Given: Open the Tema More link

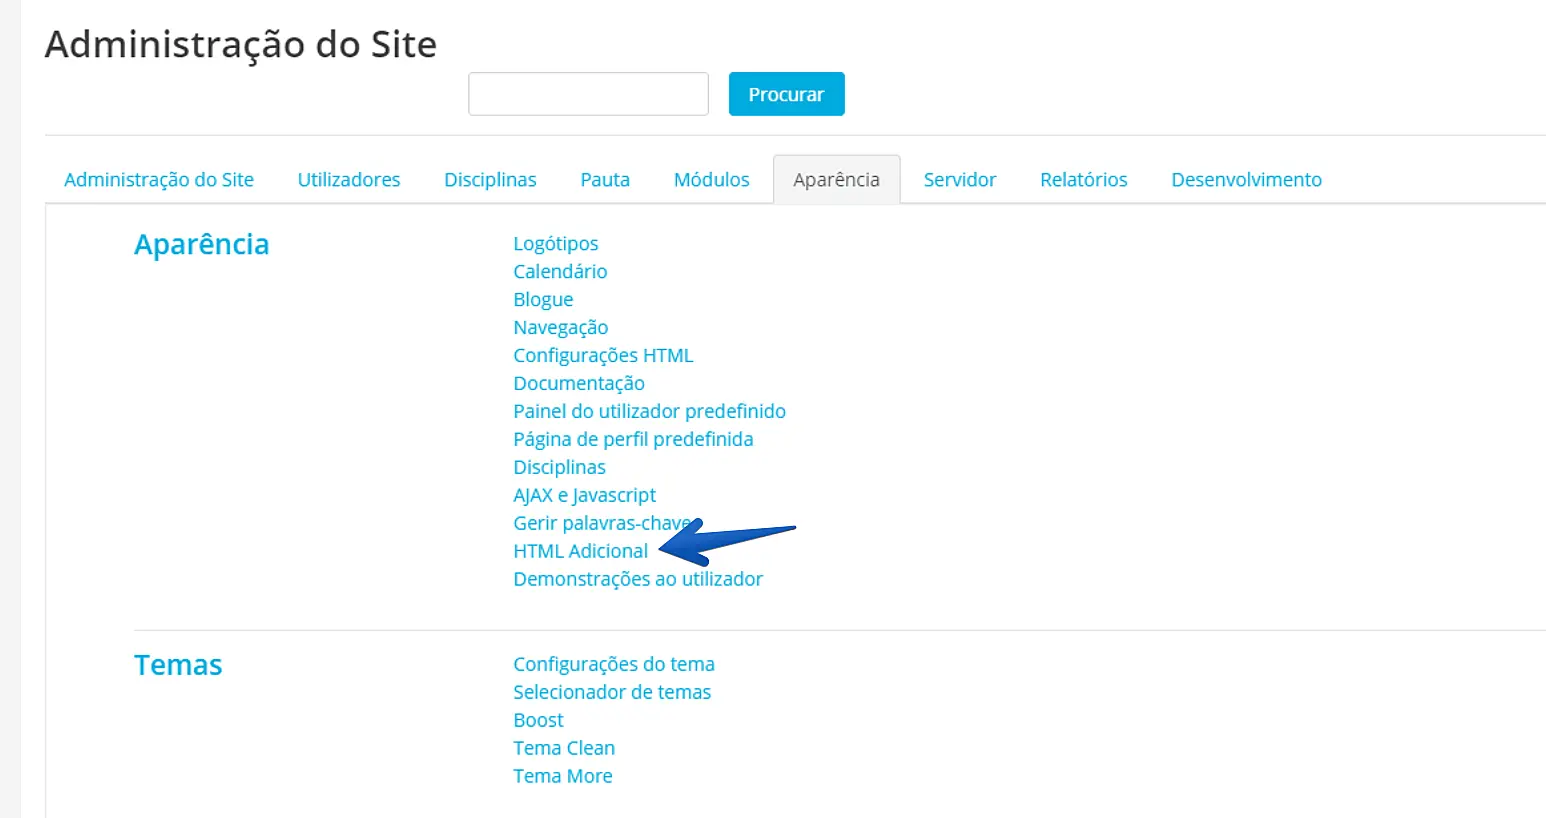Looking at the screenshot, I should tap(562, 776).
